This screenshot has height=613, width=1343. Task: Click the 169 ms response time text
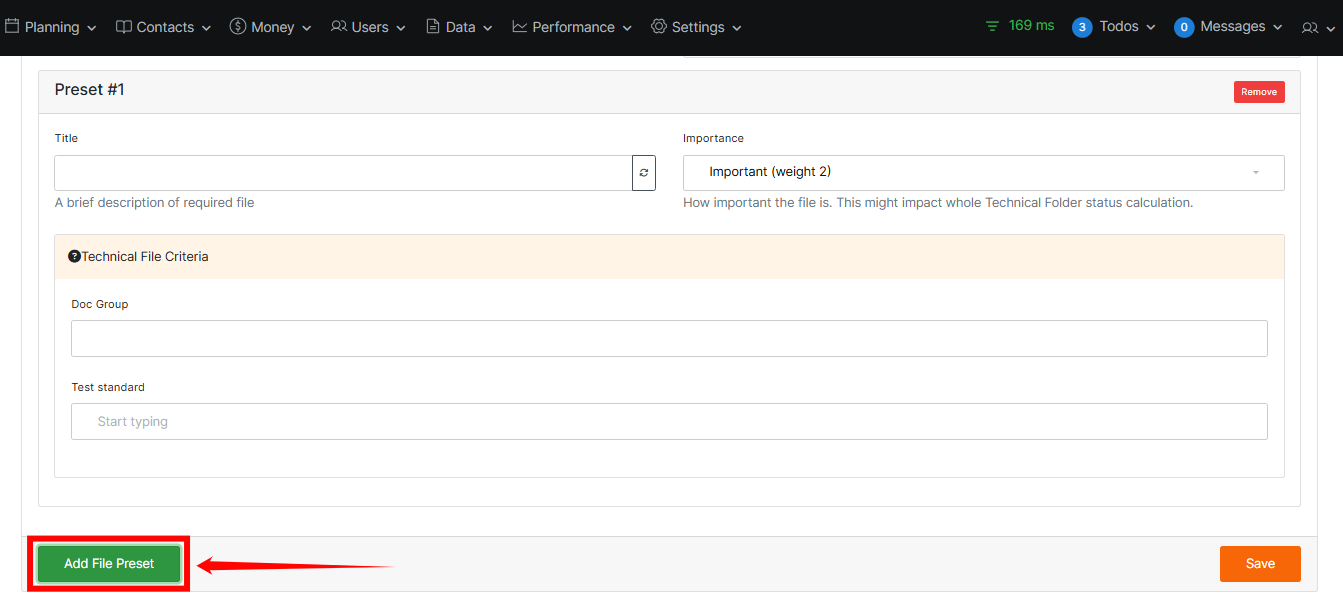coord(1031,26)
